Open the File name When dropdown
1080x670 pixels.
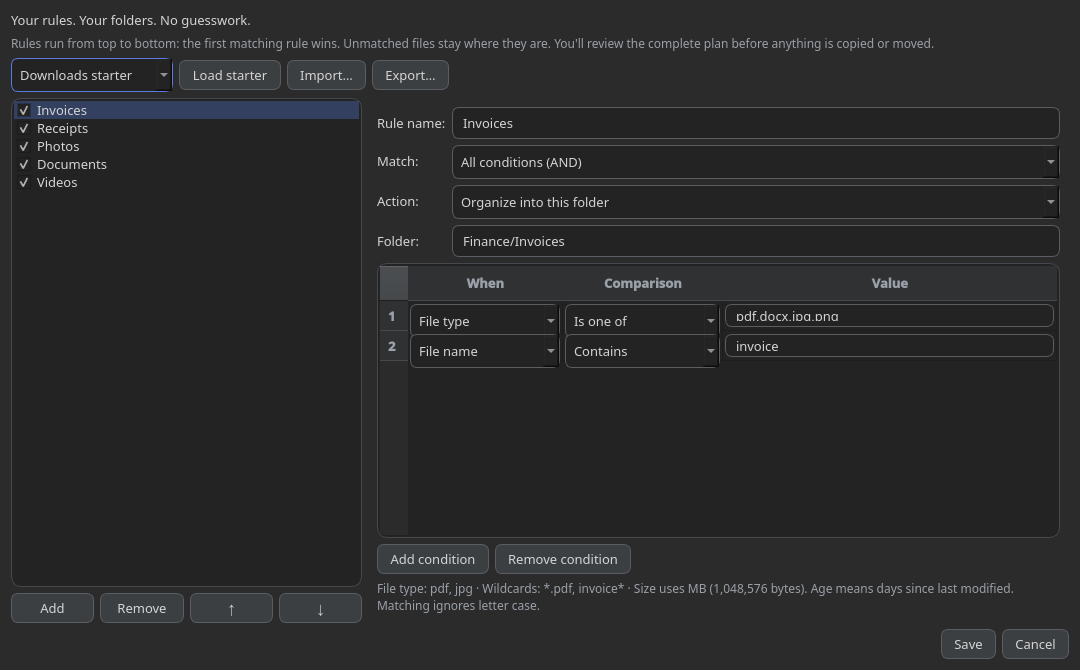point(485,351)
